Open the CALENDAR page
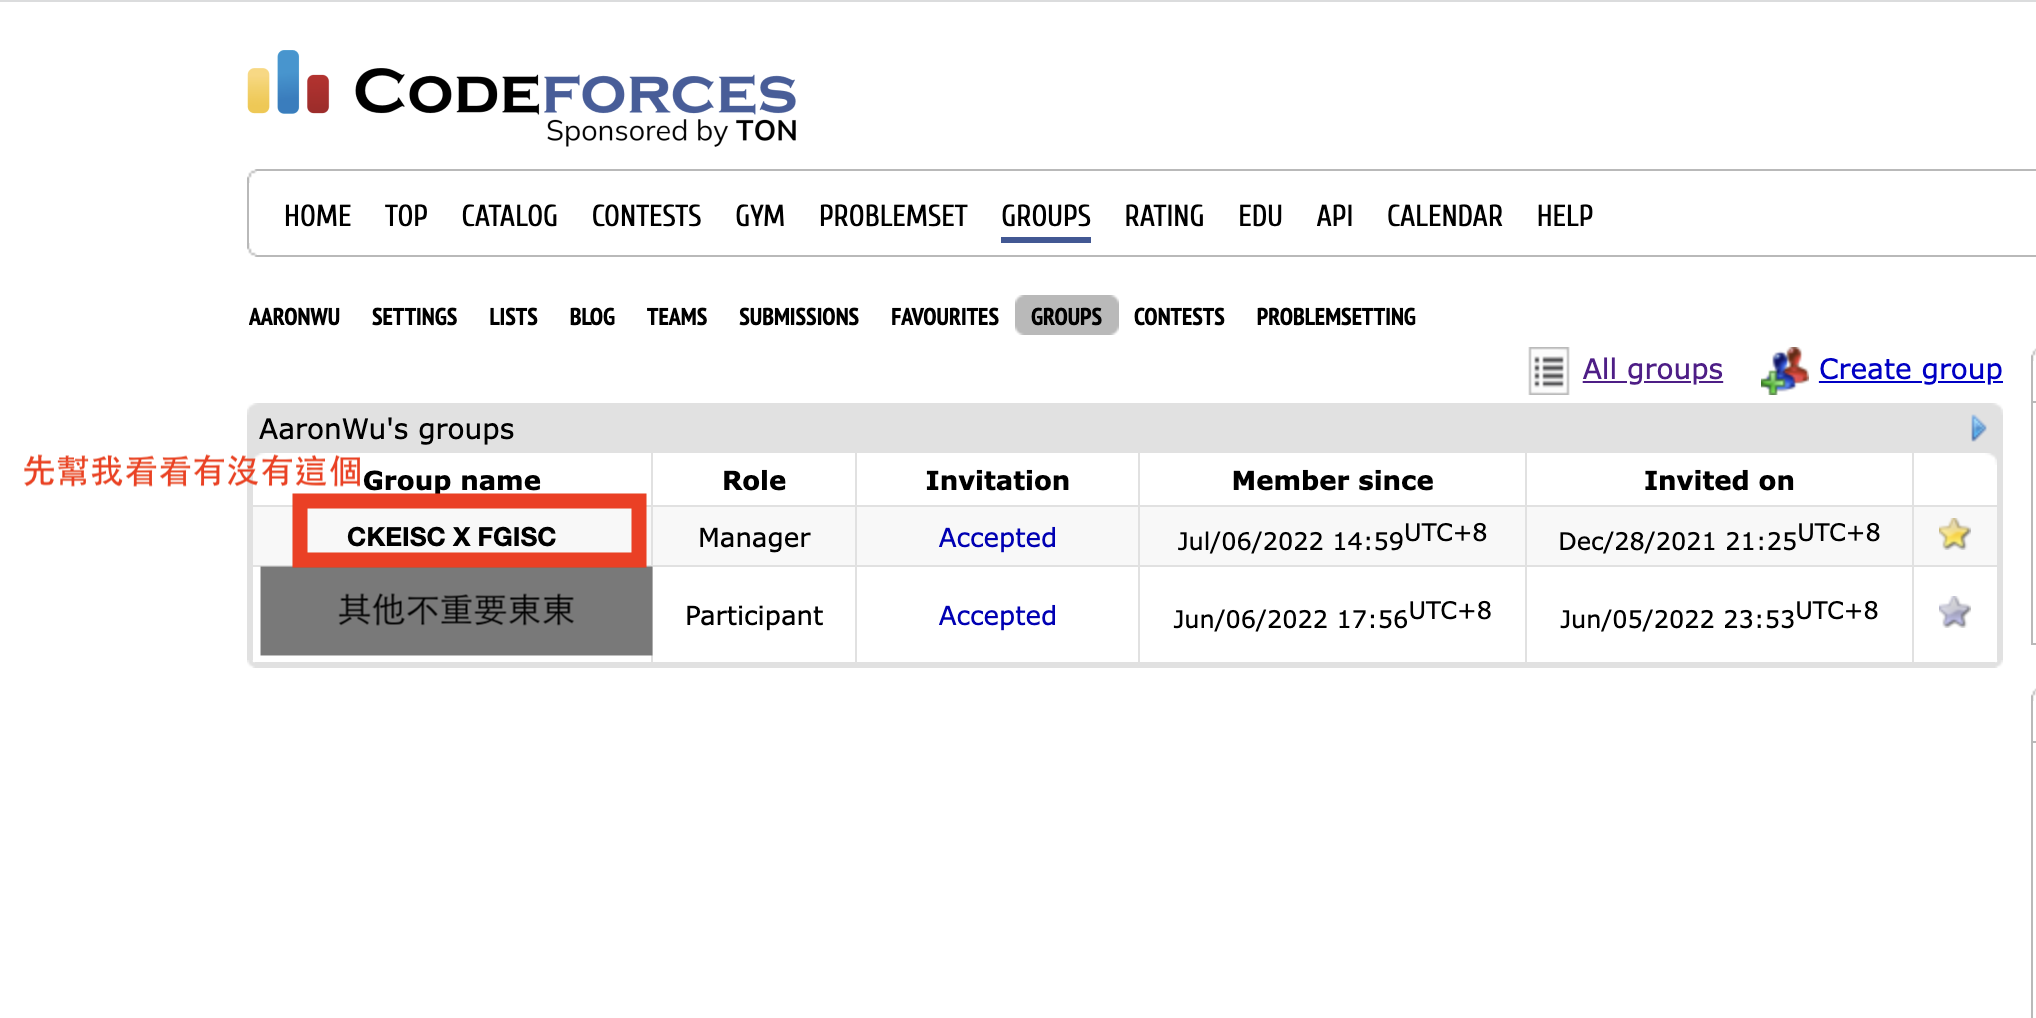 tap(1444, 216)
